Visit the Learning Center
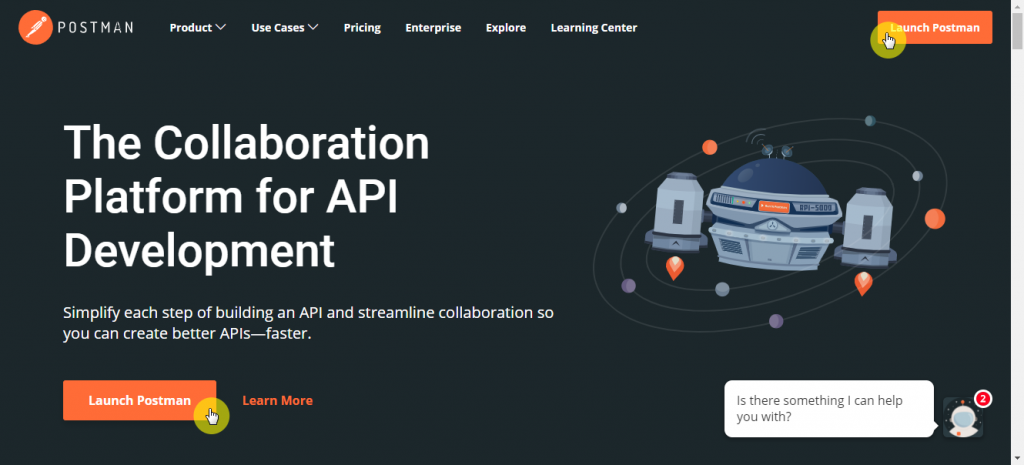This screenshot has width=1024, height=465. pyautogui.click(x=594, y=27)
